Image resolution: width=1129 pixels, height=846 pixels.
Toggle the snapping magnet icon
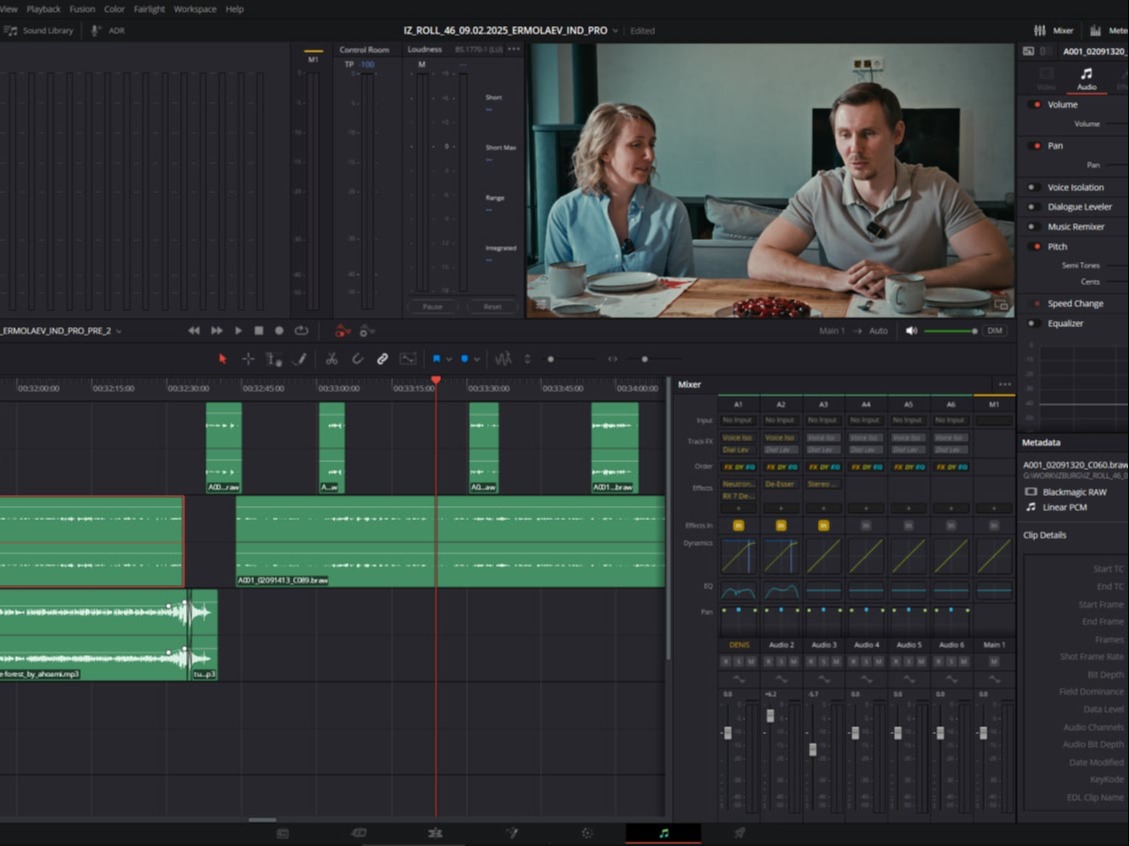click(x=357, y=359)
